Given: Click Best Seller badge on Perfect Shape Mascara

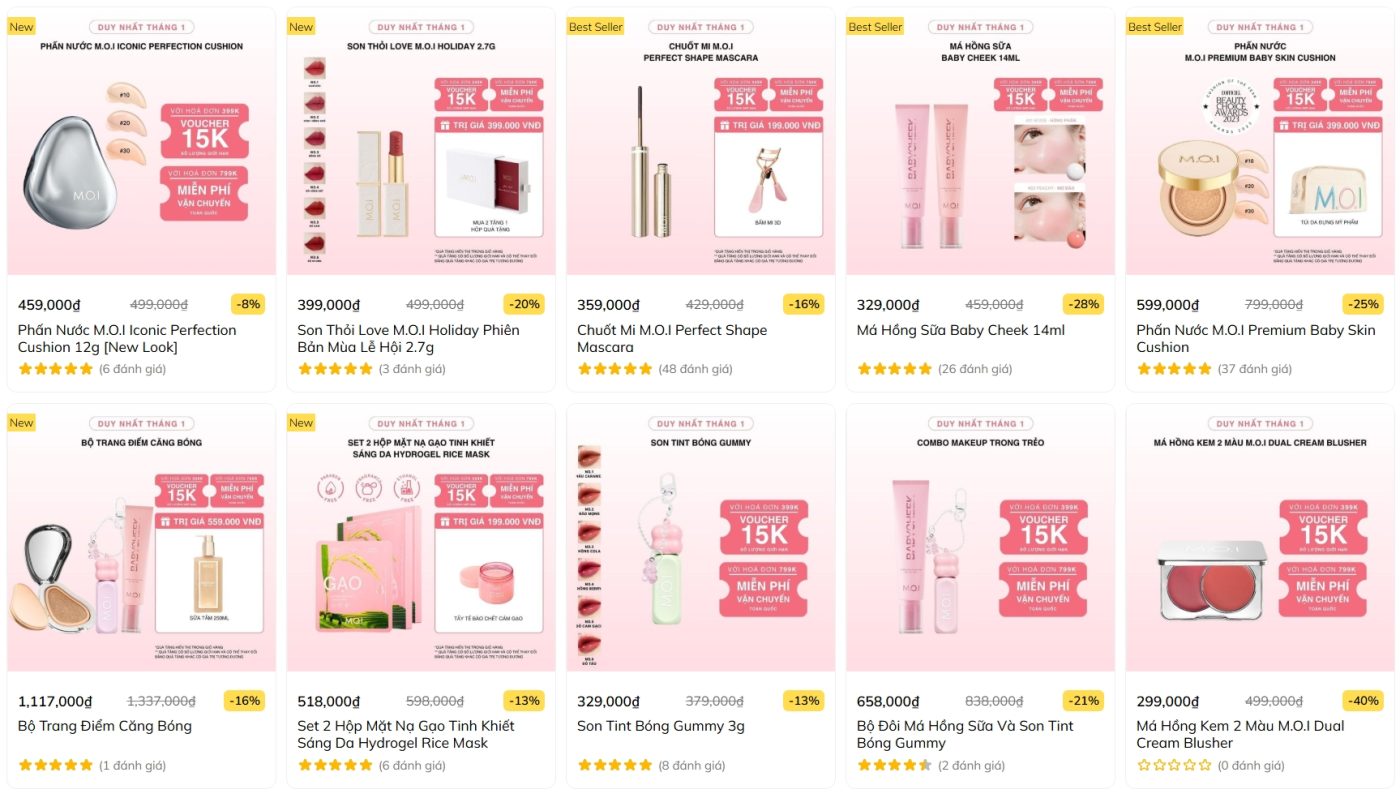Looking at the screenshot, I should [x=595, y=27].
